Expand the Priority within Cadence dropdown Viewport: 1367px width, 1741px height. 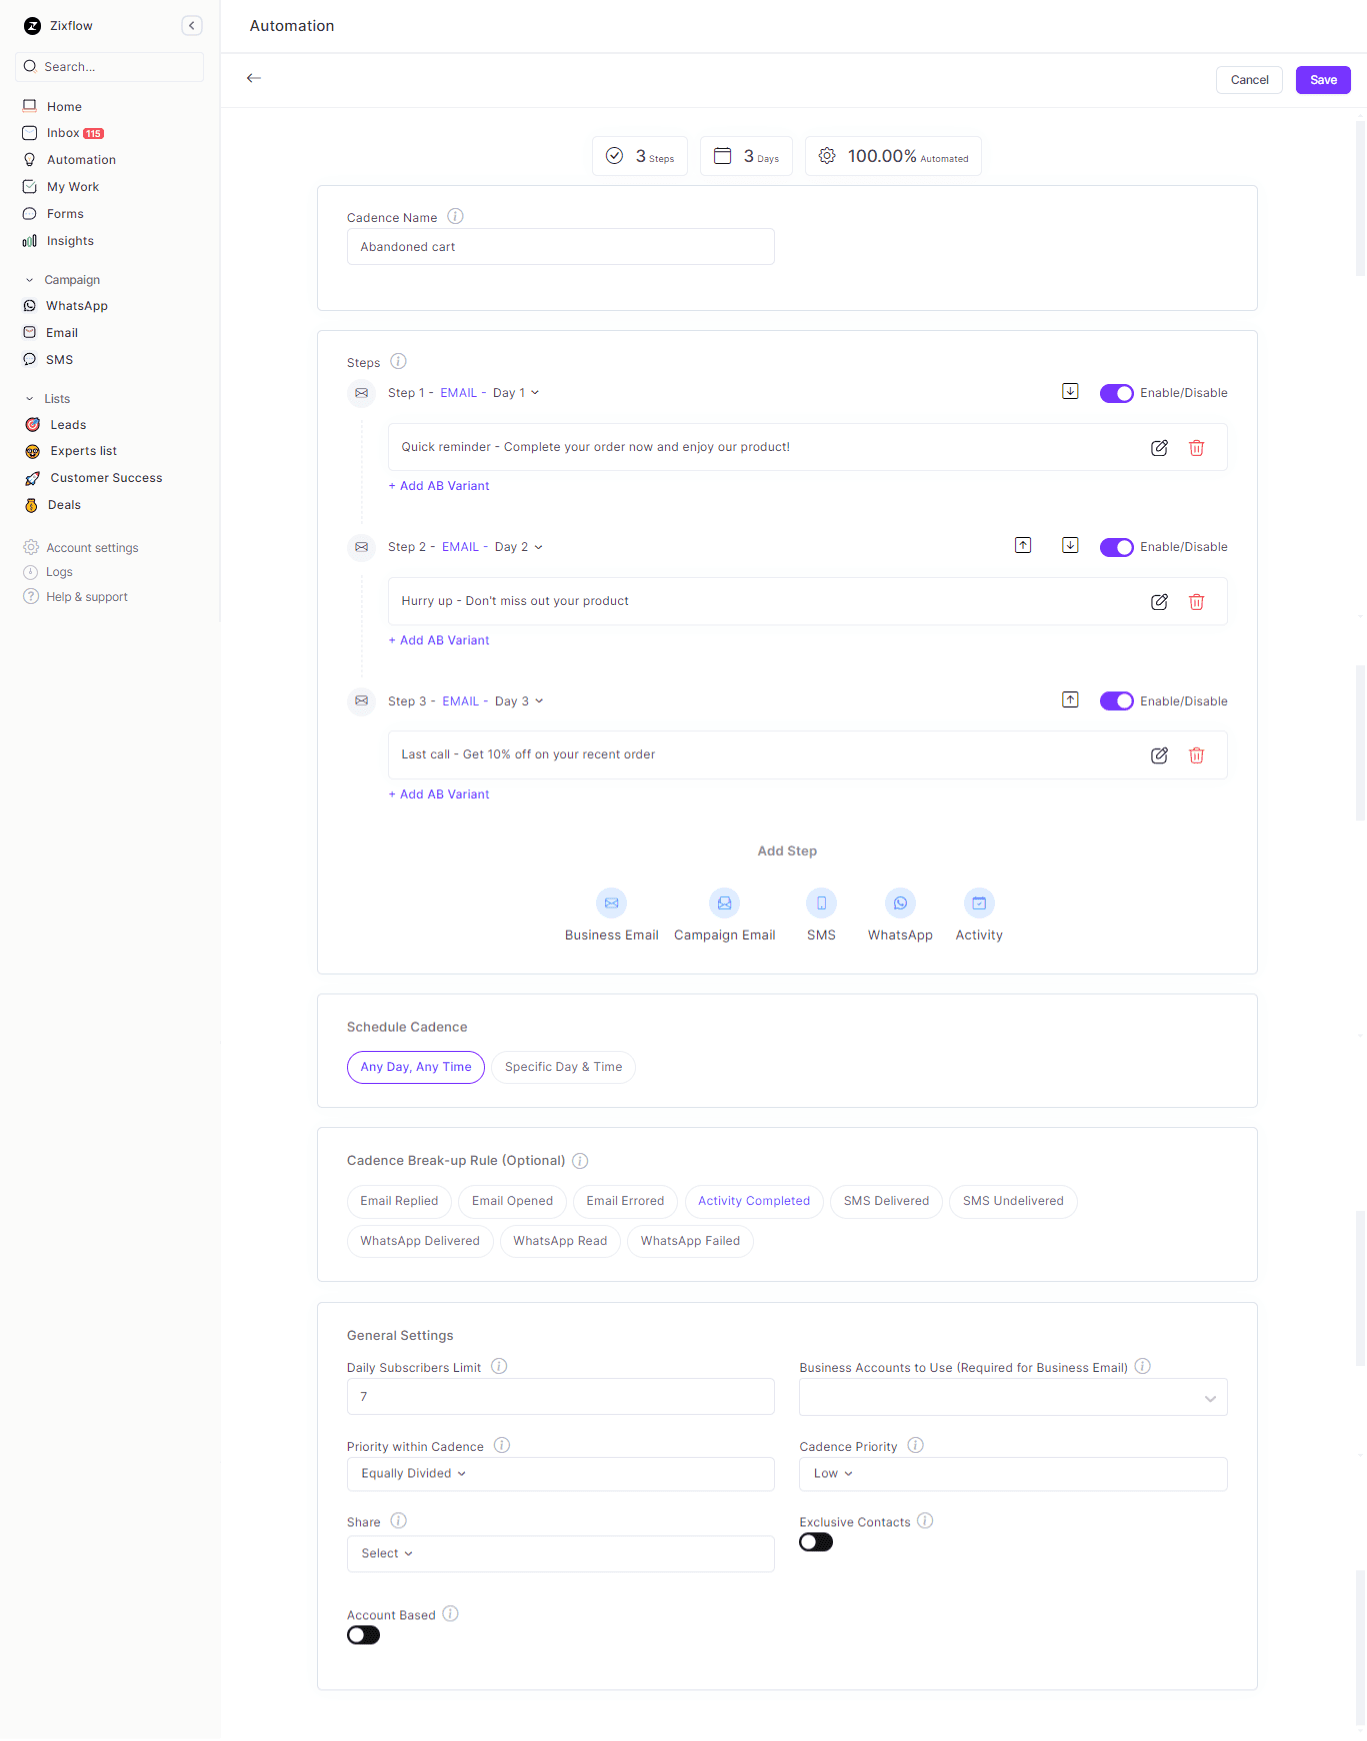[x=560, y=1474]
